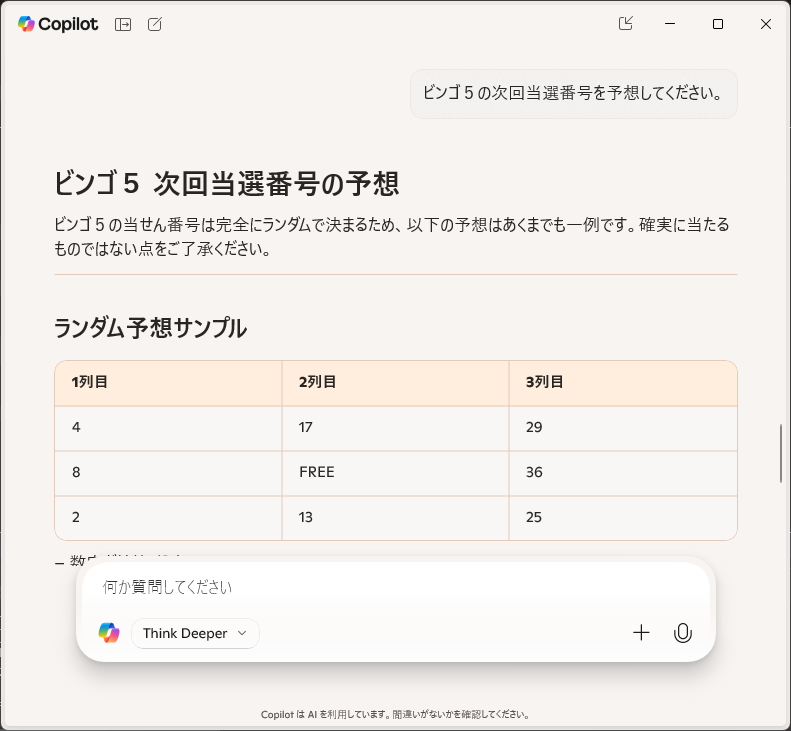Close the Copilot window
The image size is (791, 731).
click(766, 24)
